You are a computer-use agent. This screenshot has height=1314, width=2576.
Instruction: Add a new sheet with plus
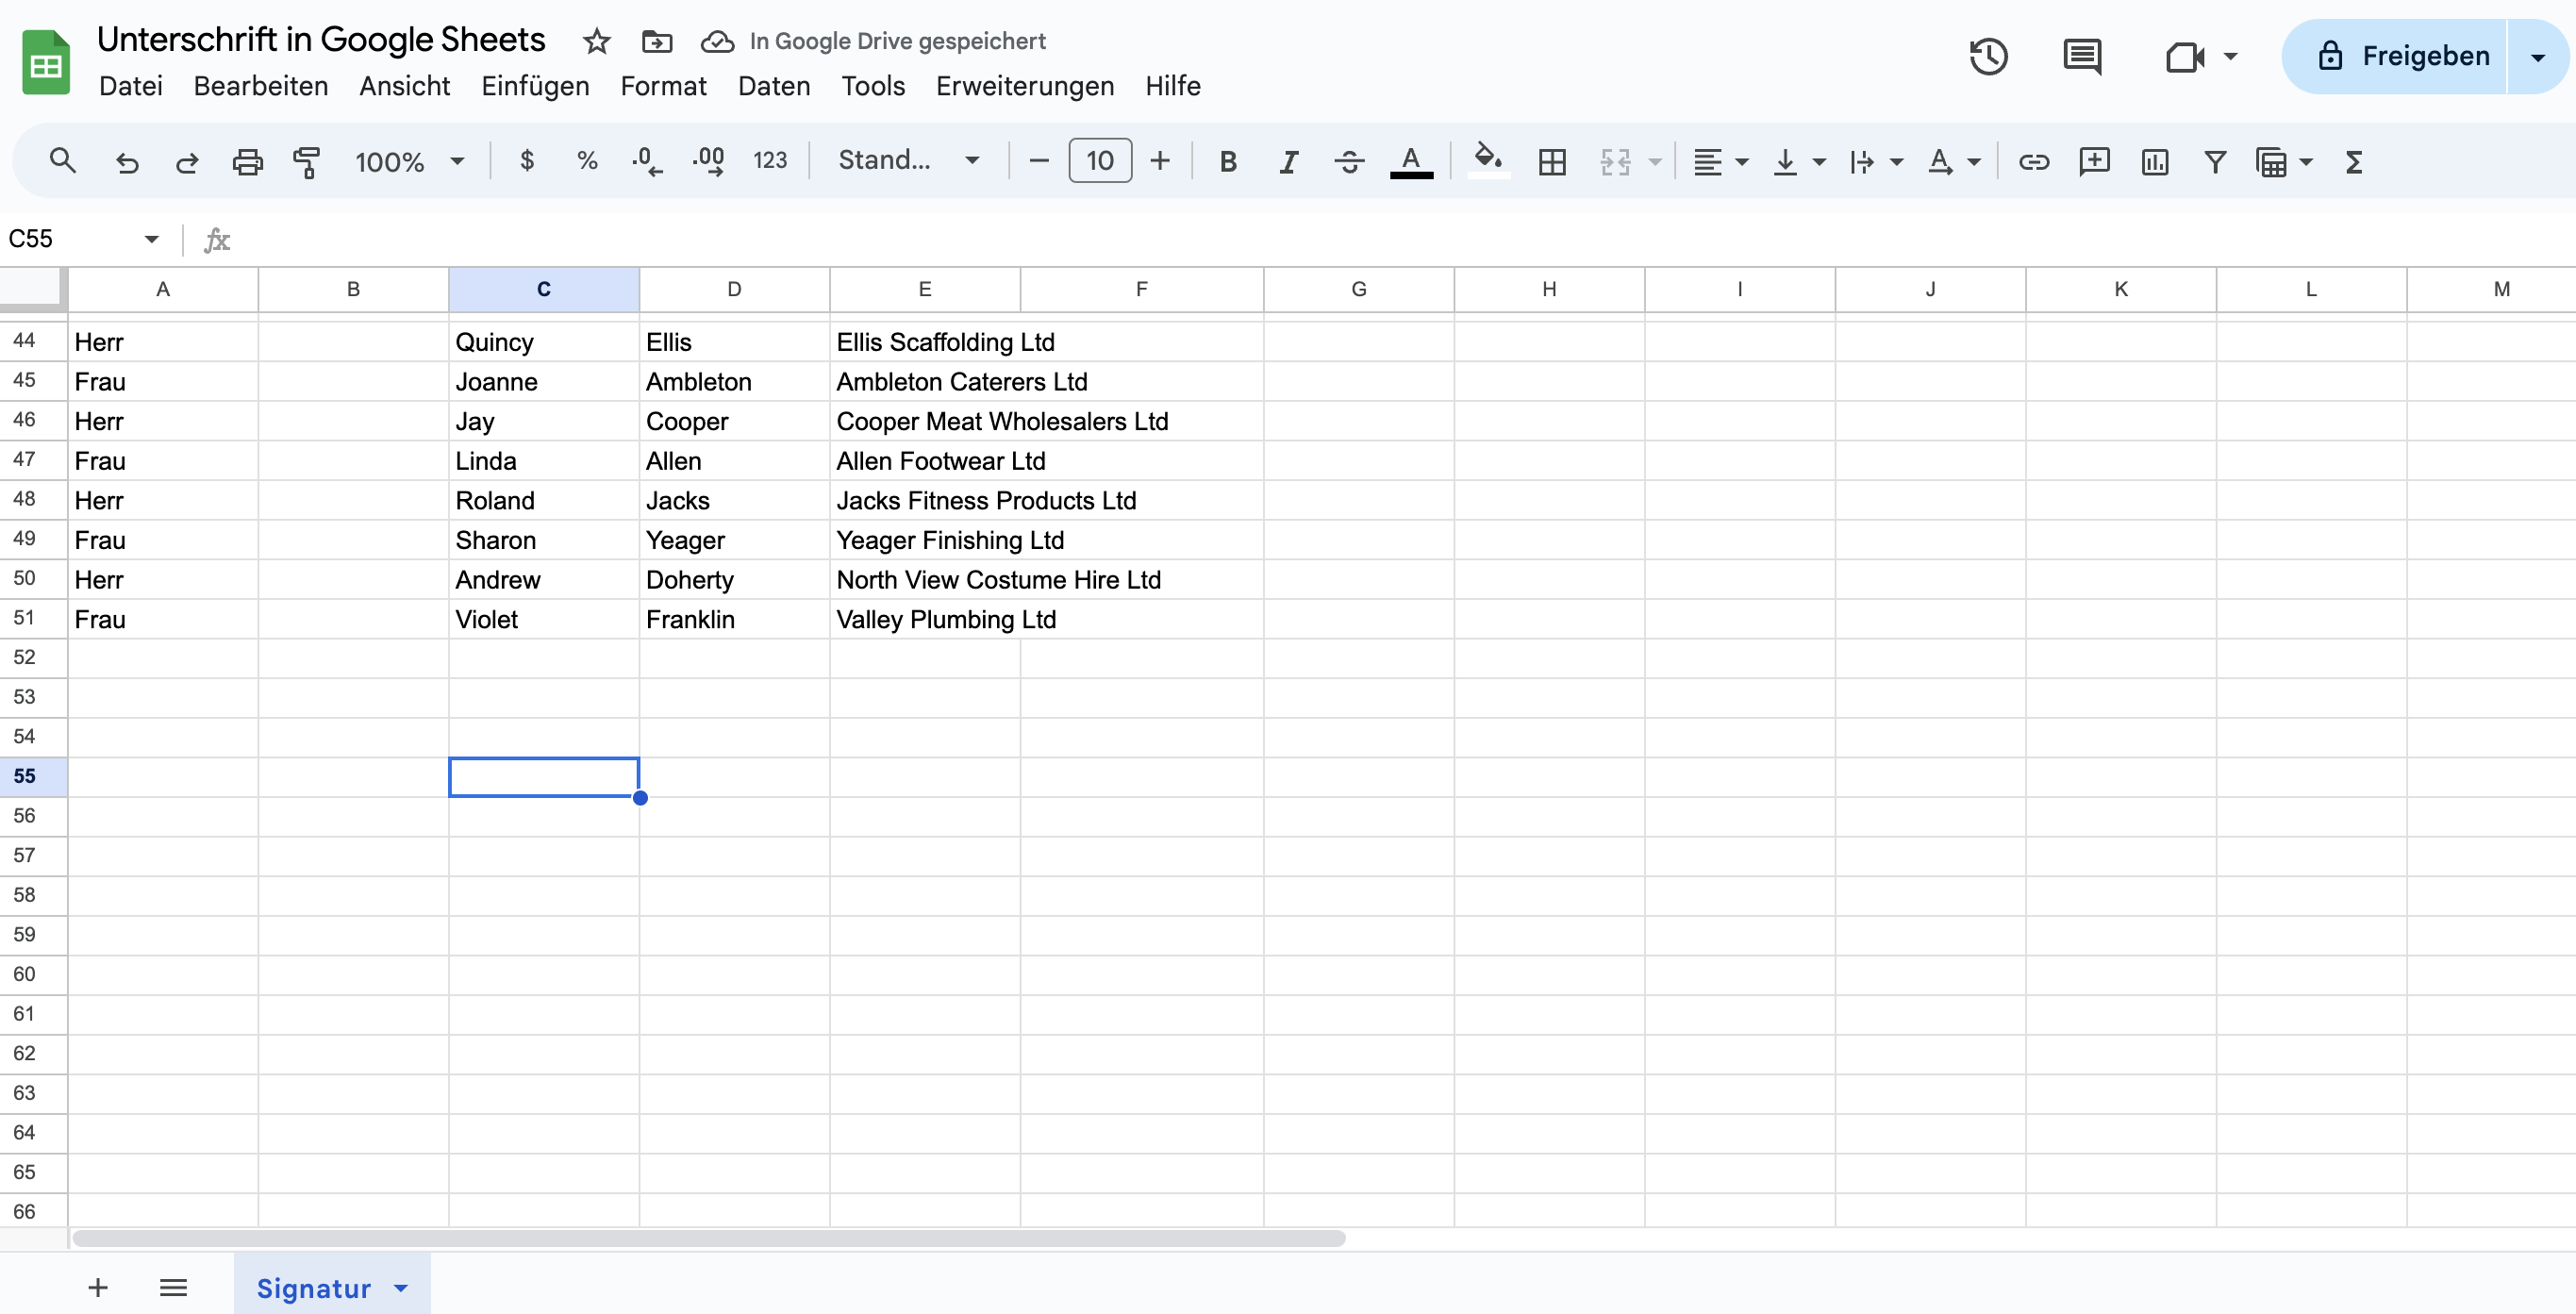click(x=97, y=1287)
